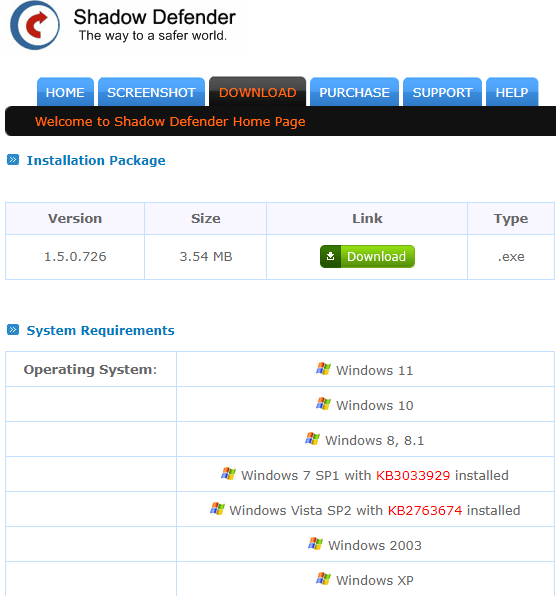
Task: Click the Windows flag icon beside Windows XP
Action: click(x=323, y=579)
